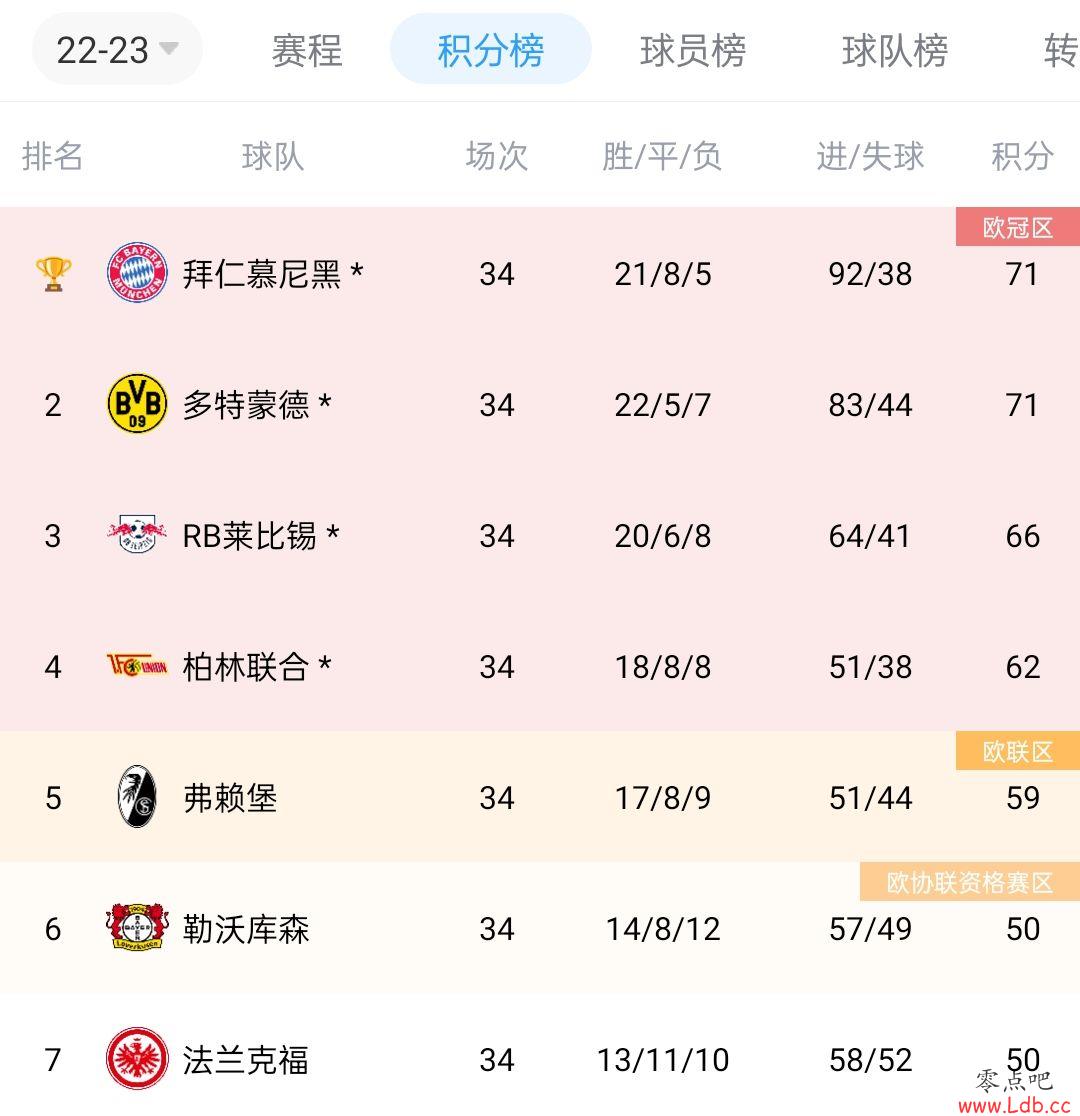Click the Union Berlin club logo

(137, 665)
